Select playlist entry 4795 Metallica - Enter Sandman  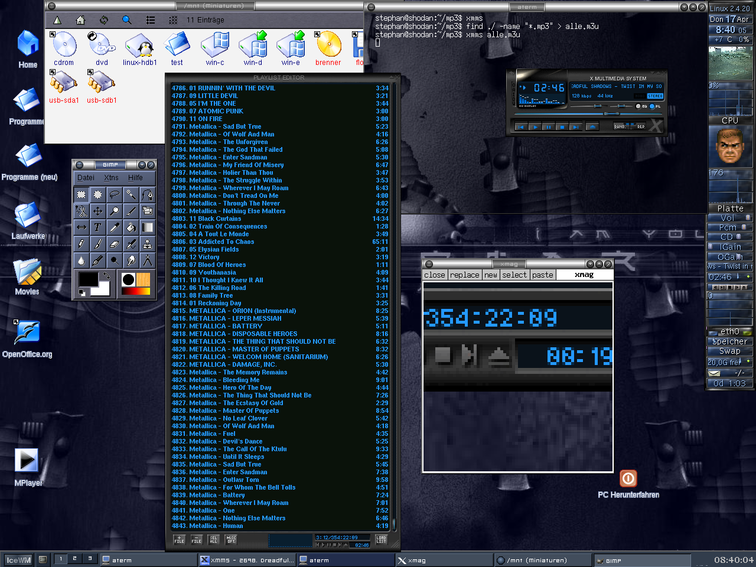pyautogui.click(x=280, y=157)
